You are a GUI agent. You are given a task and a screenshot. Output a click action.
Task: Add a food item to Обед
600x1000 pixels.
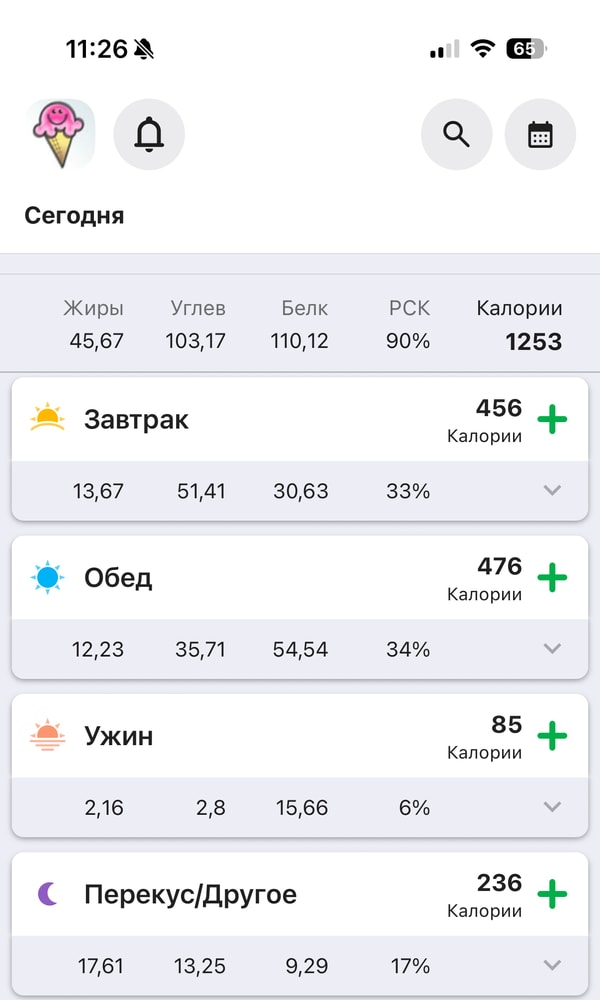tap(553, 578)
